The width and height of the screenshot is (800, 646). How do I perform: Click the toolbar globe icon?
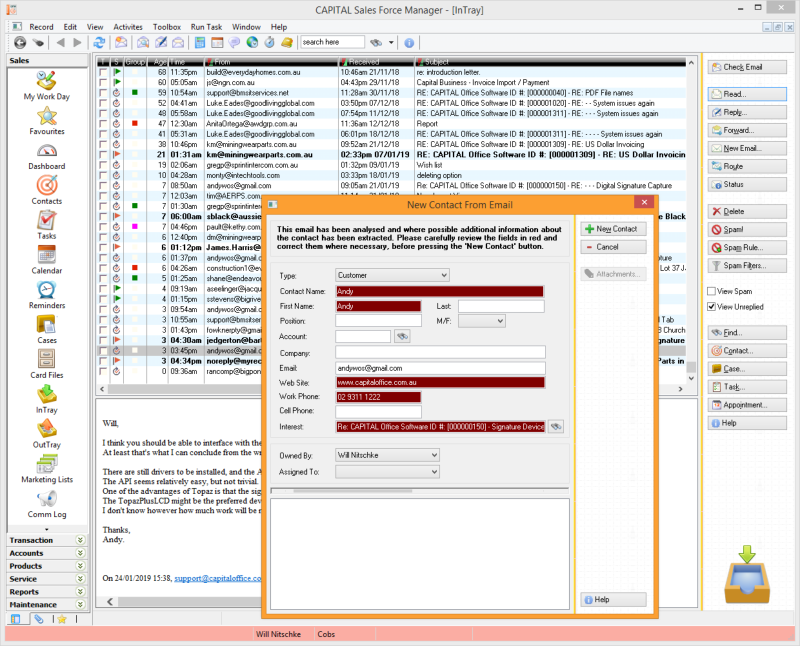[x=252, y=42]
